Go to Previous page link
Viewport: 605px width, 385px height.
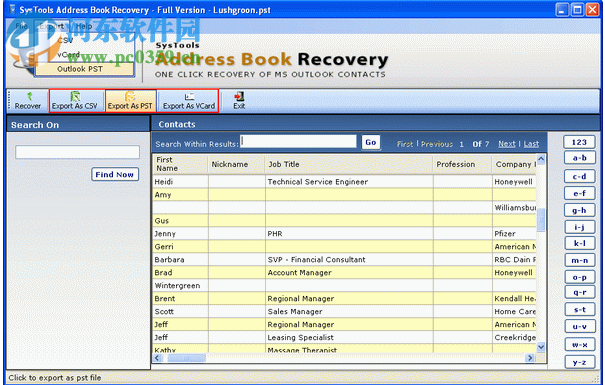pos(437,144)
